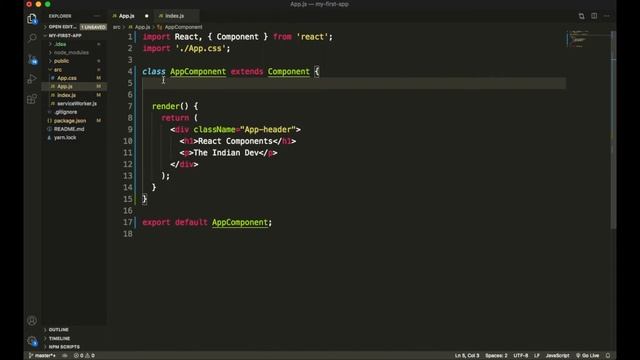640x360 pixels.
Task: Click Go Live in status bar
Action: pos(587,356)
